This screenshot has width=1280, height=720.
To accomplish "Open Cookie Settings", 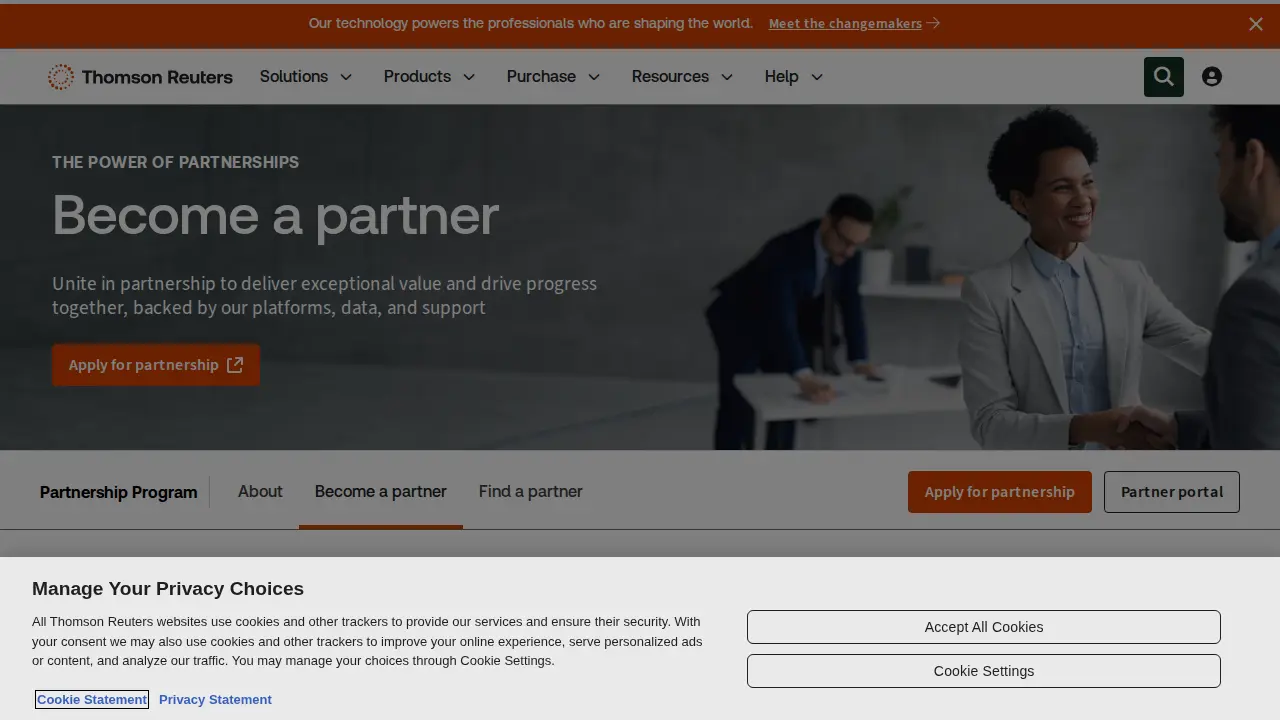I will (x=984, y=671).
